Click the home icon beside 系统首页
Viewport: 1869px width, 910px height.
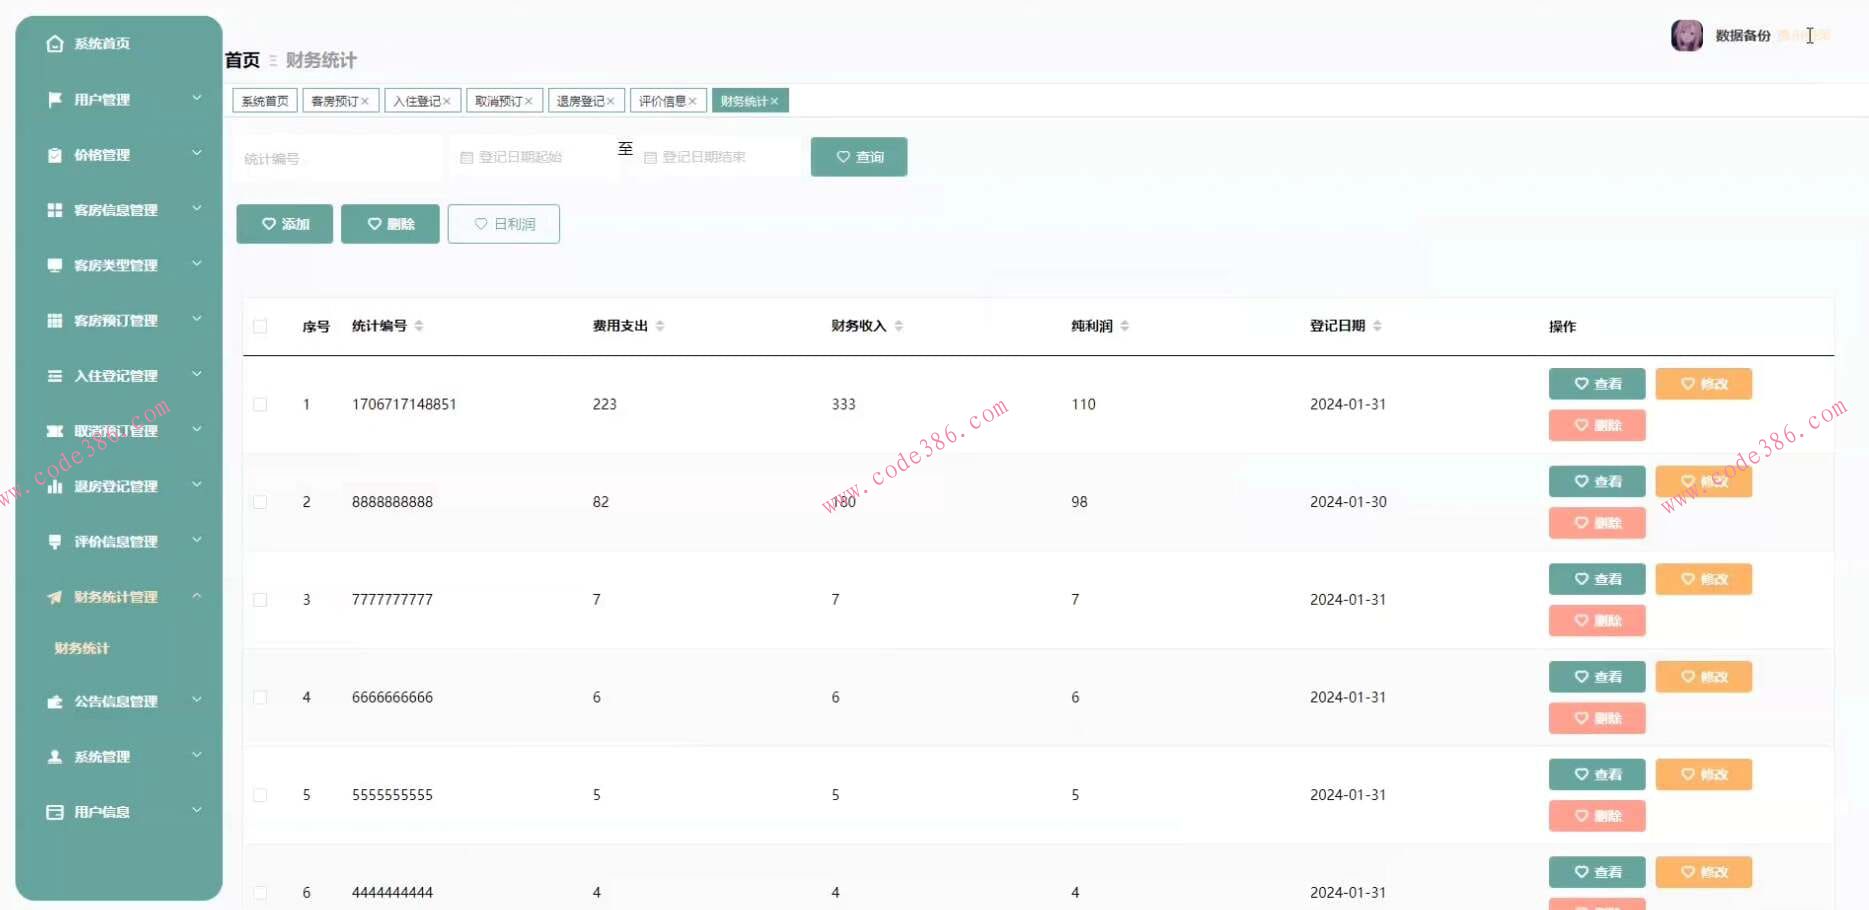click(x=55, y=44)
